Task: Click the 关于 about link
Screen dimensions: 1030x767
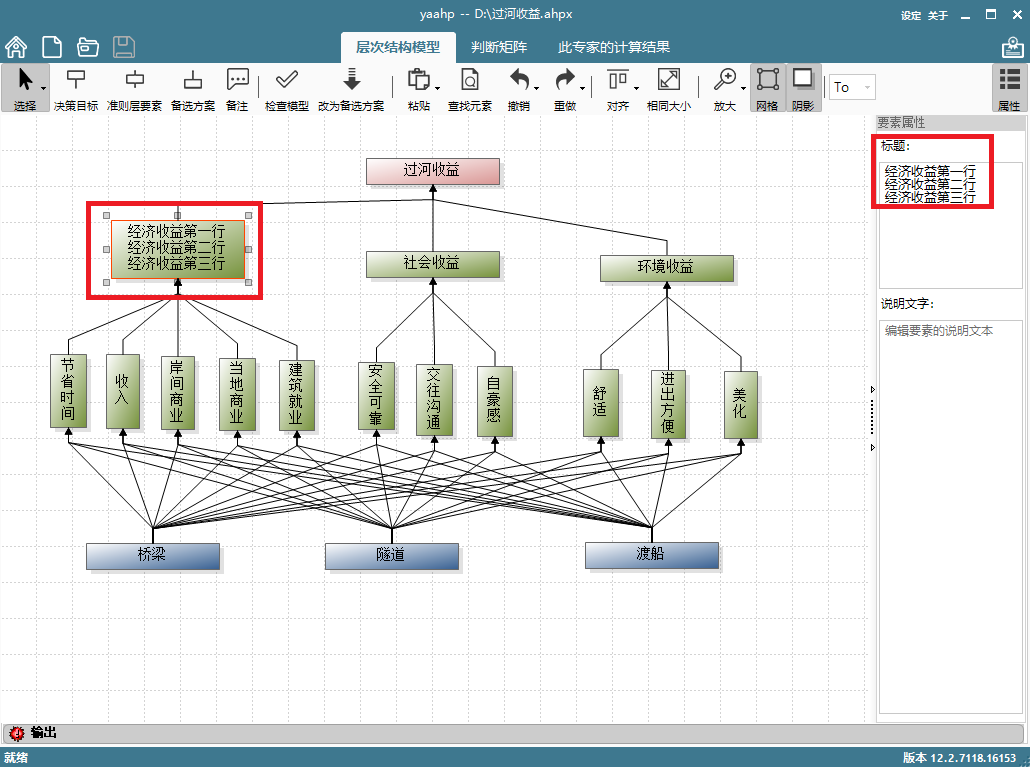Action: 937,15
